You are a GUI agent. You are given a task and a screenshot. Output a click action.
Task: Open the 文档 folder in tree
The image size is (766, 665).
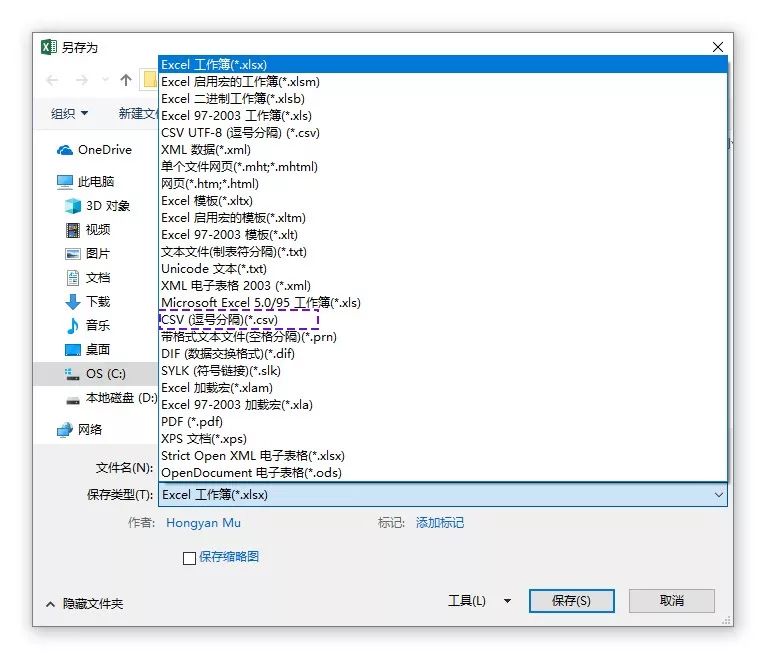[98, 278]
